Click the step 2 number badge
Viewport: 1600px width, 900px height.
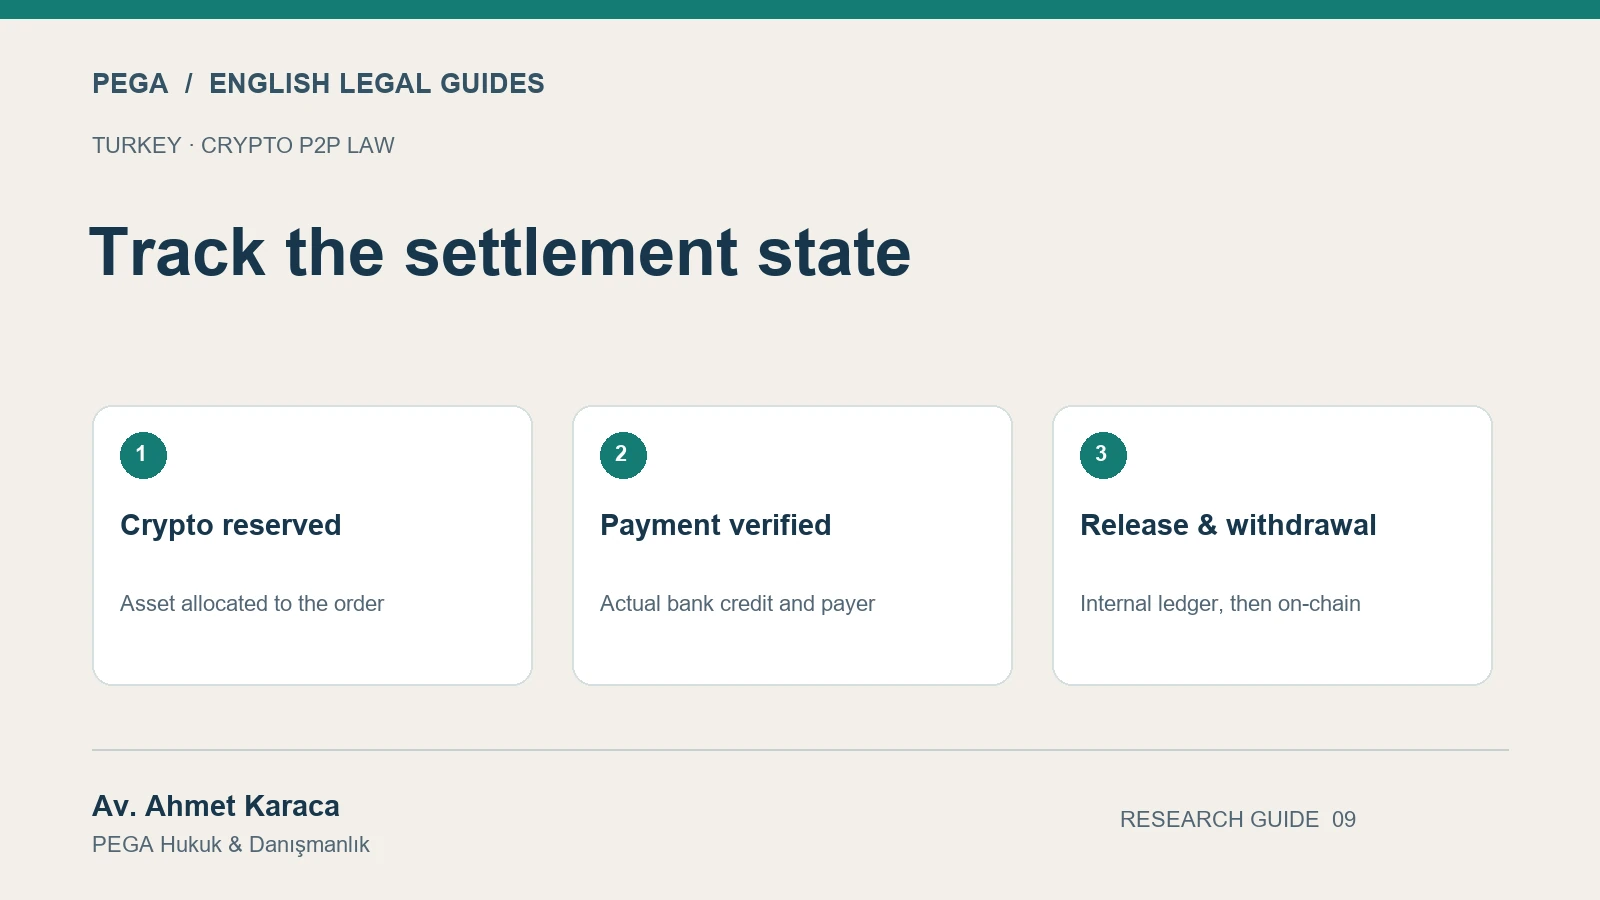(623, 455)
